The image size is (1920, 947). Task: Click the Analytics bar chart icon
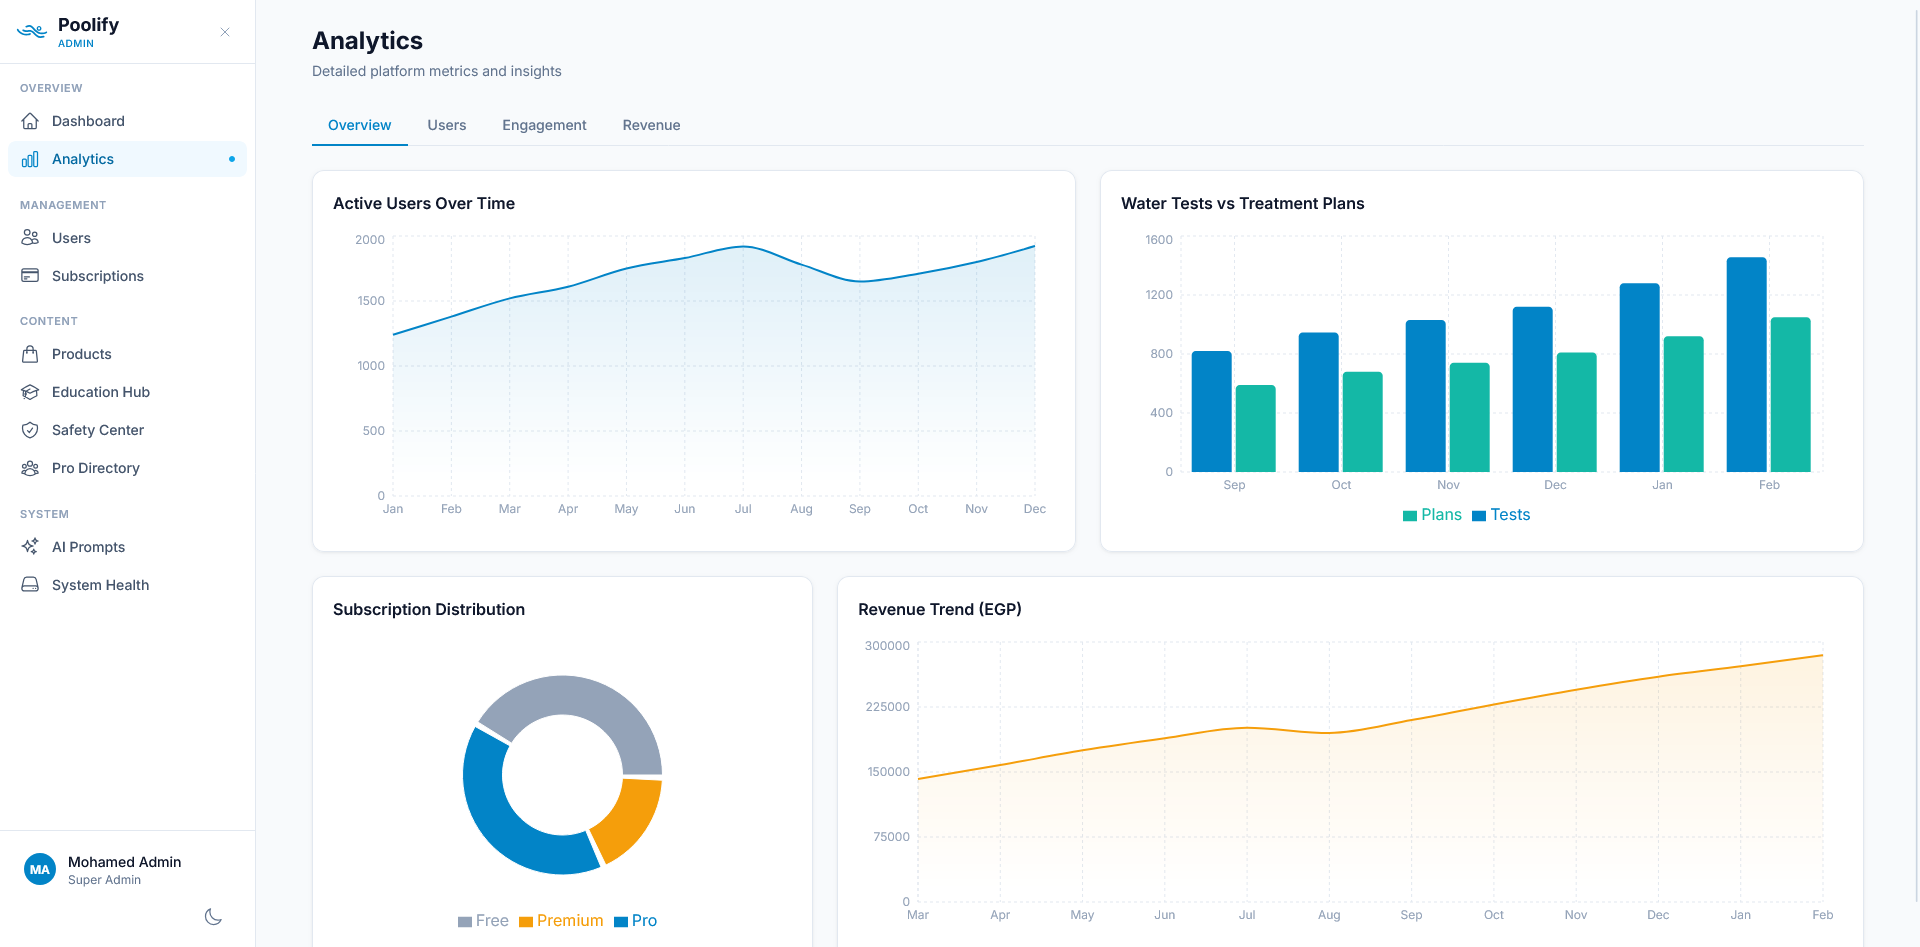pos(30,159)
